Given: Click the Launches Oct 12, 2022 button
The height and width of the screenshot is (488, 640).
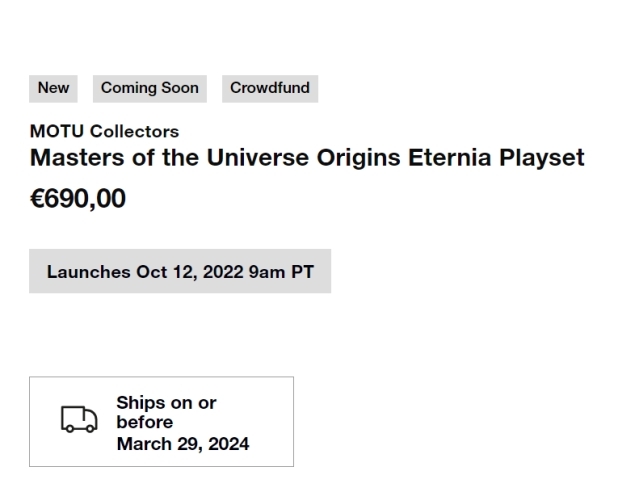Looking at the screenshot, I should pyautogui.click(x=180, y=271).
